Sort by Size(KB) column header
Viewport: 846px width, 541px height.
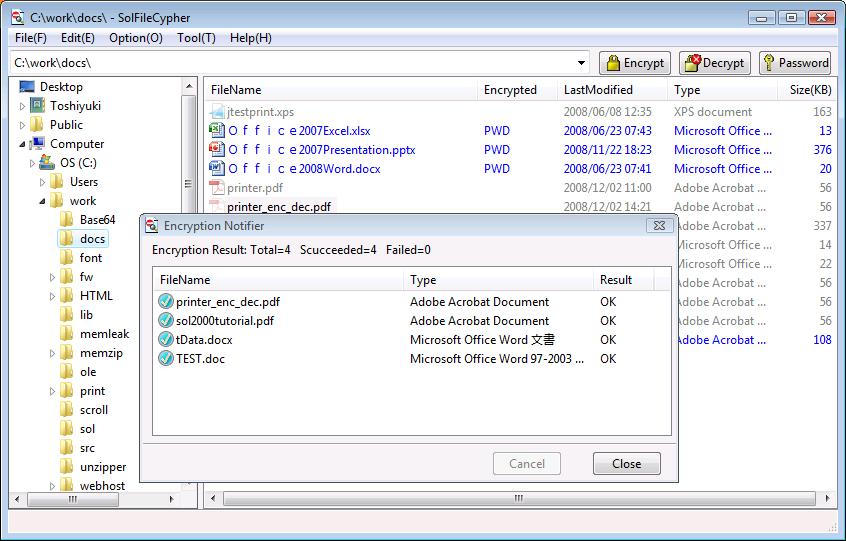click(x=807, y=90)
